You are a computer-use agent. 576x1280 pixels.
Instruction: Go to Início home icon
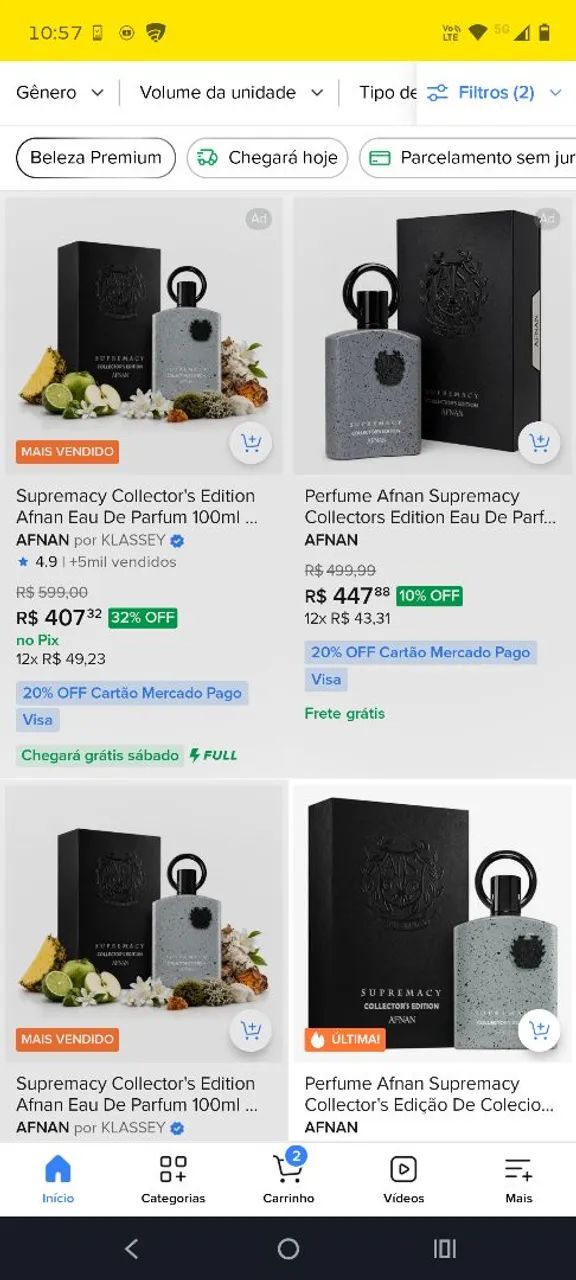[58, 1177]
